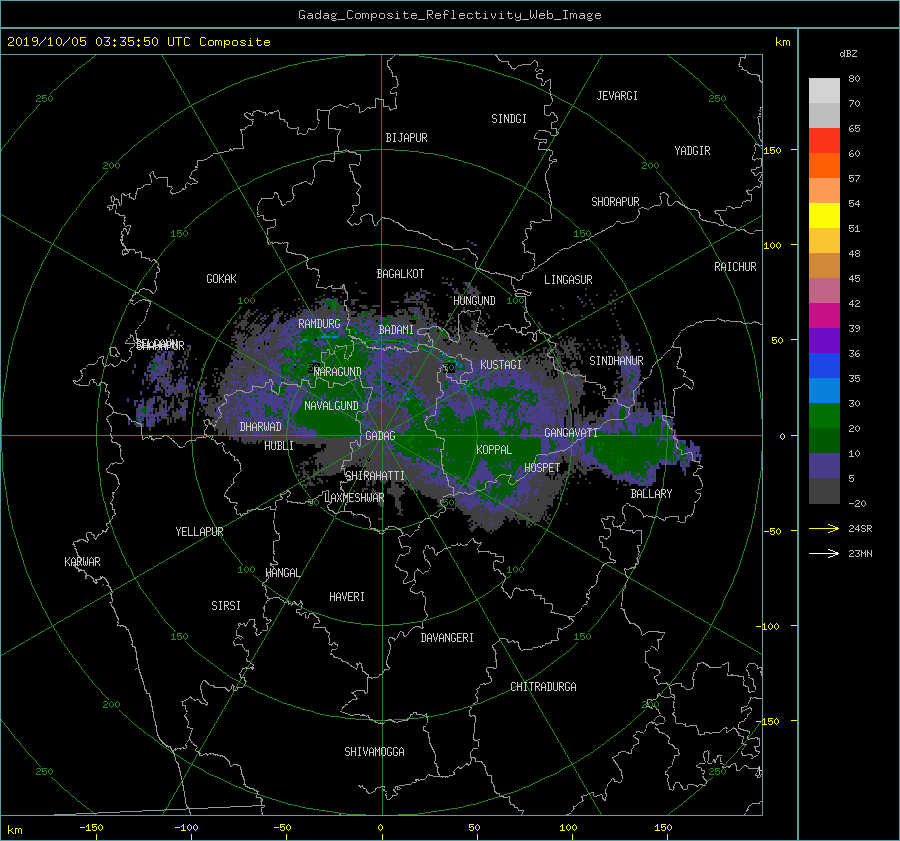
Task: Click the blue 35 dBZ legend swatch
Action: pyautogui.click(x=824, y=365)
